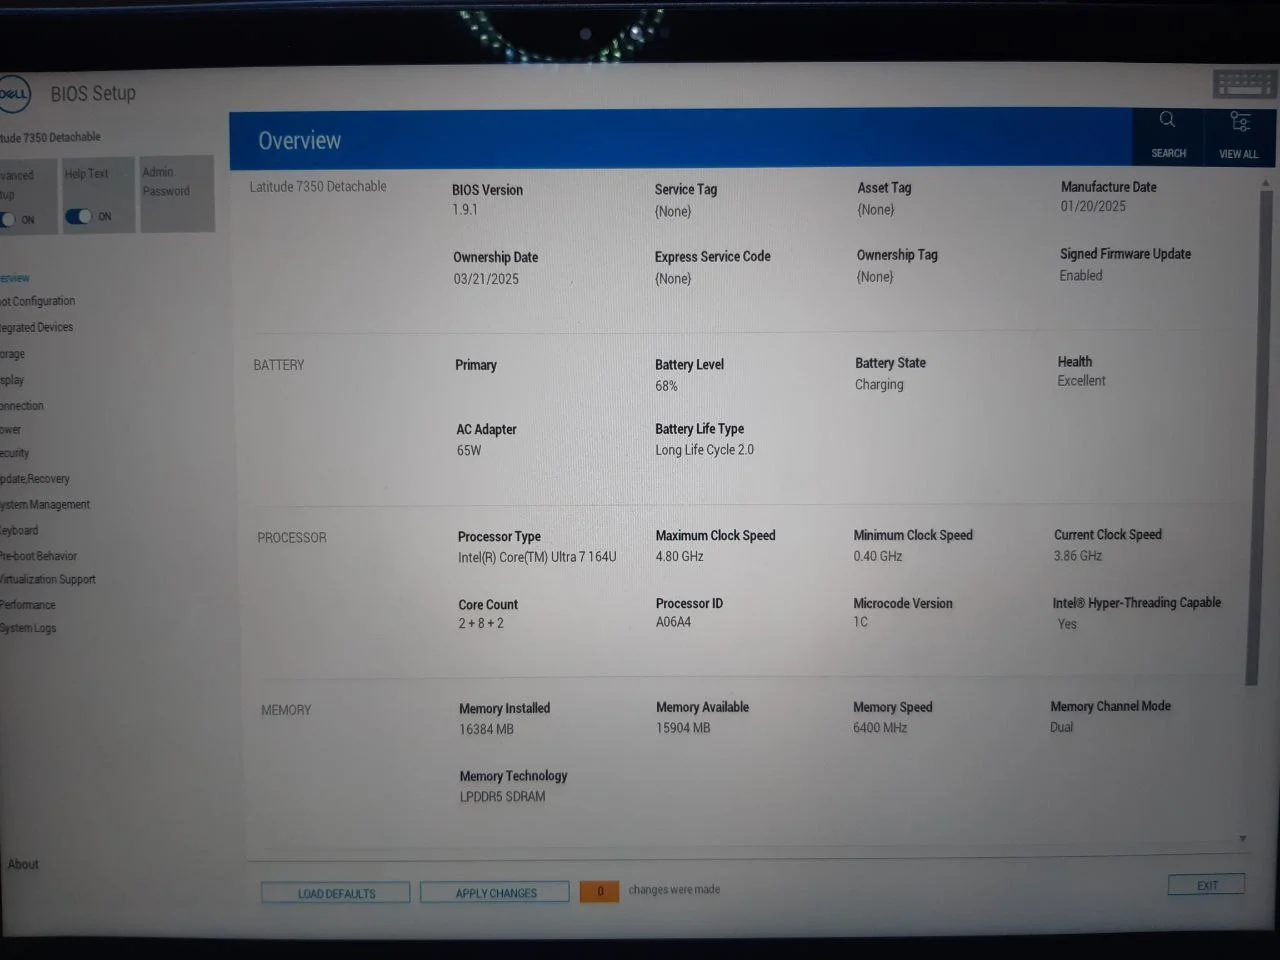Click Health Excellent value

pyautogui.click(x=1081, y=381)
